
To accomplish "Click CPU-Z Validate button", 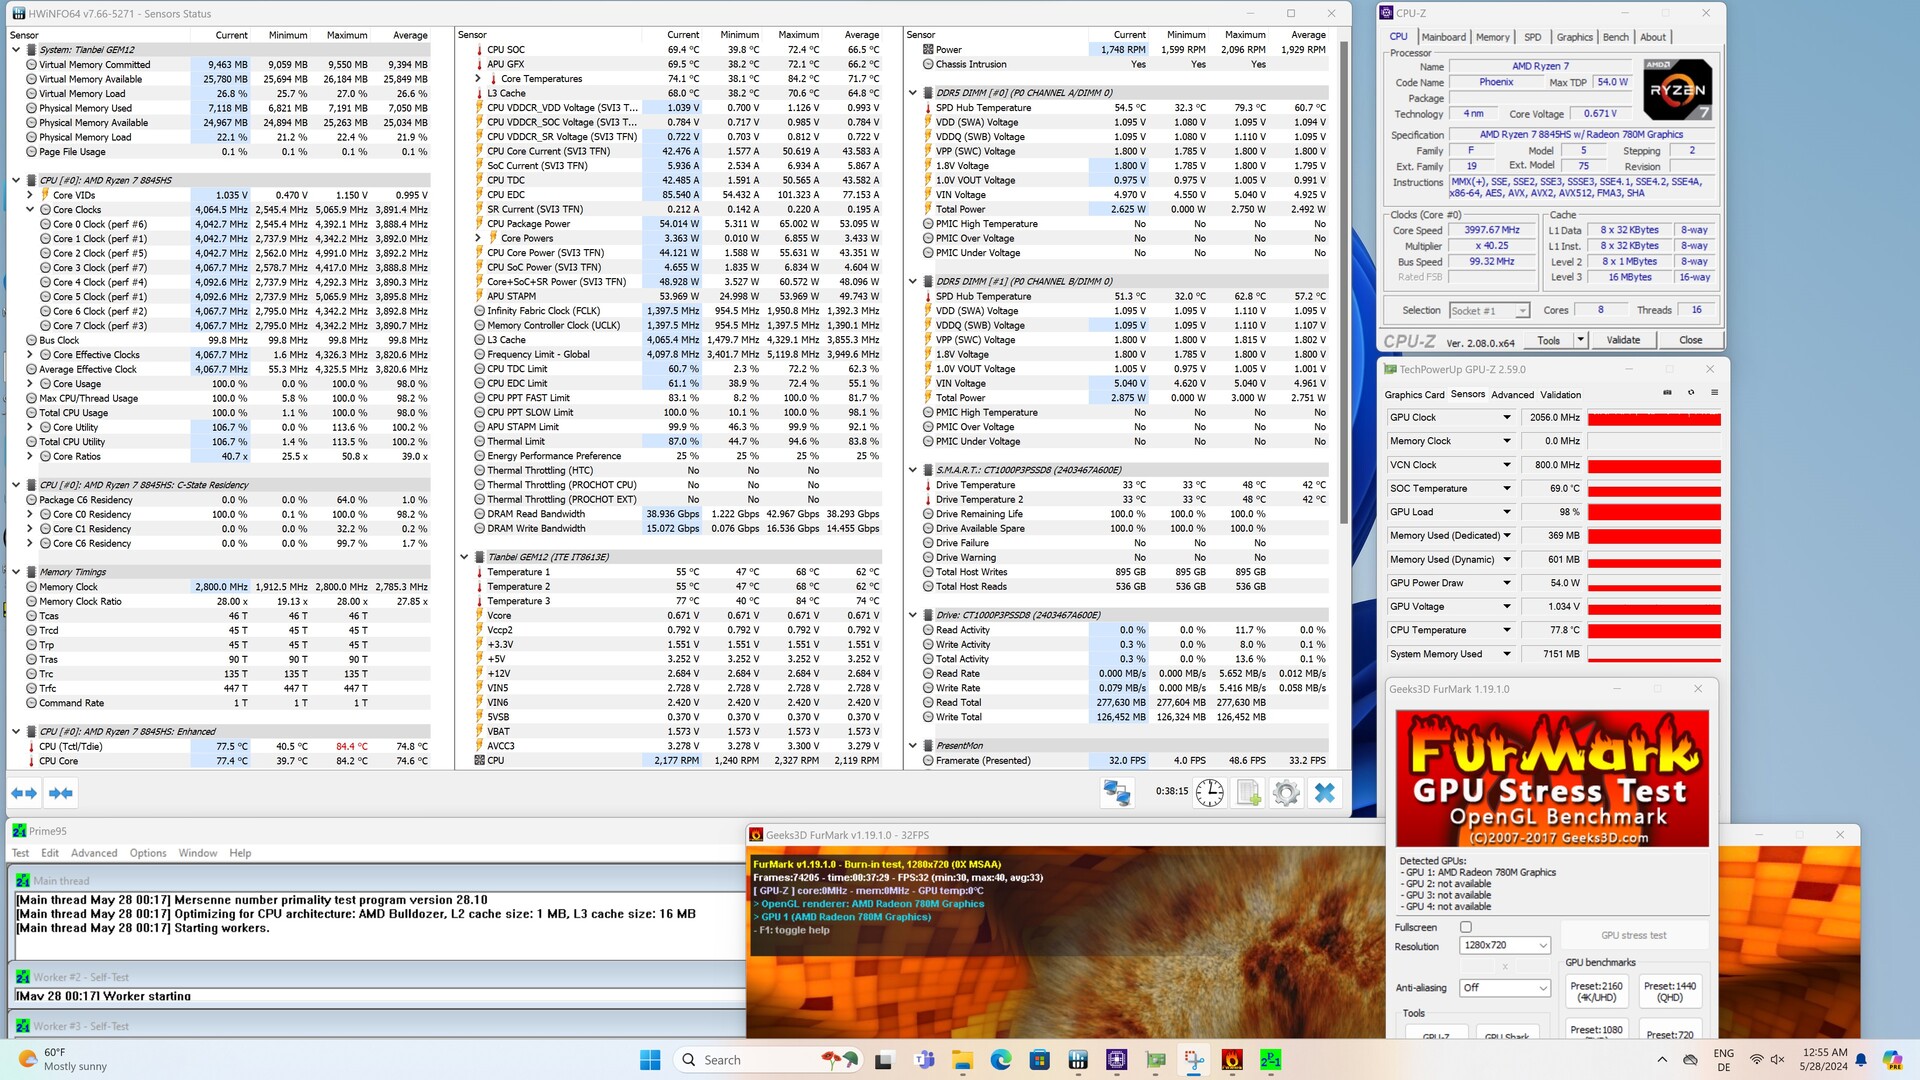I will [1623, 340].
